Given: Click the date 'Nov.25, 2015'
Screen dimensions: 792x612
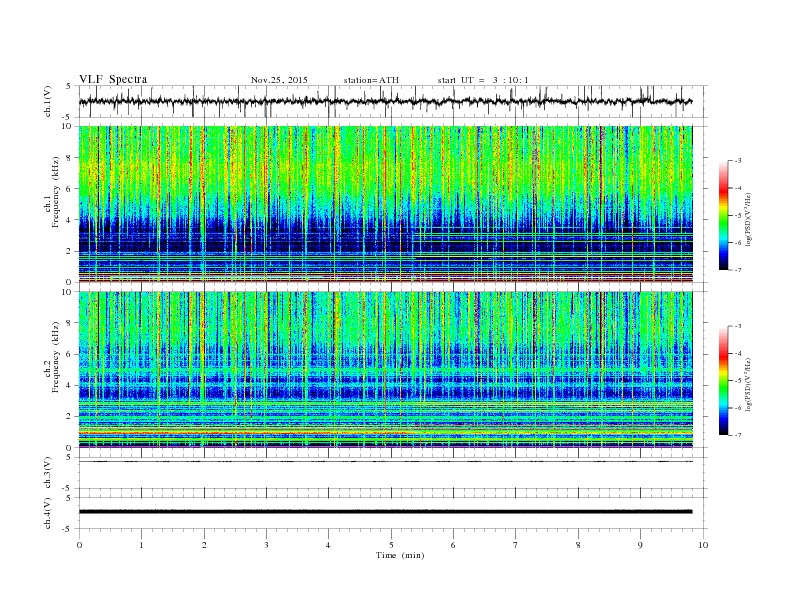Looking at the screenshot, I should [x=279, y=80].
